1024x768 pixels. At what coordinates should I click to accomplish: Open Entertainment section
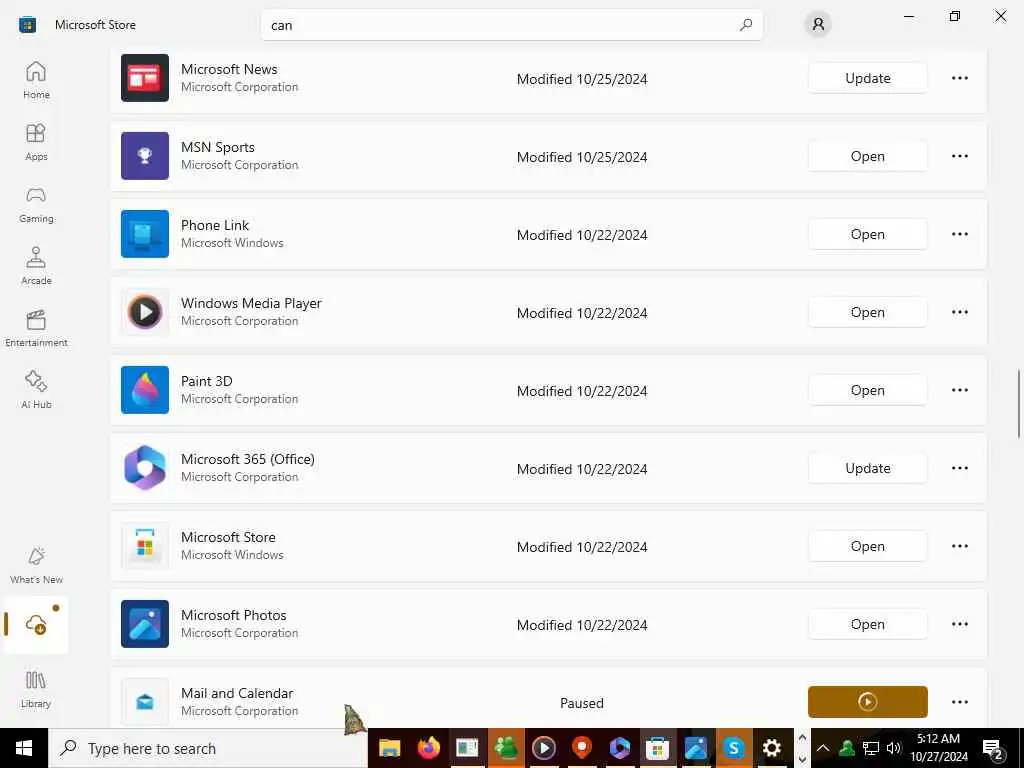(x=36, y=328)
